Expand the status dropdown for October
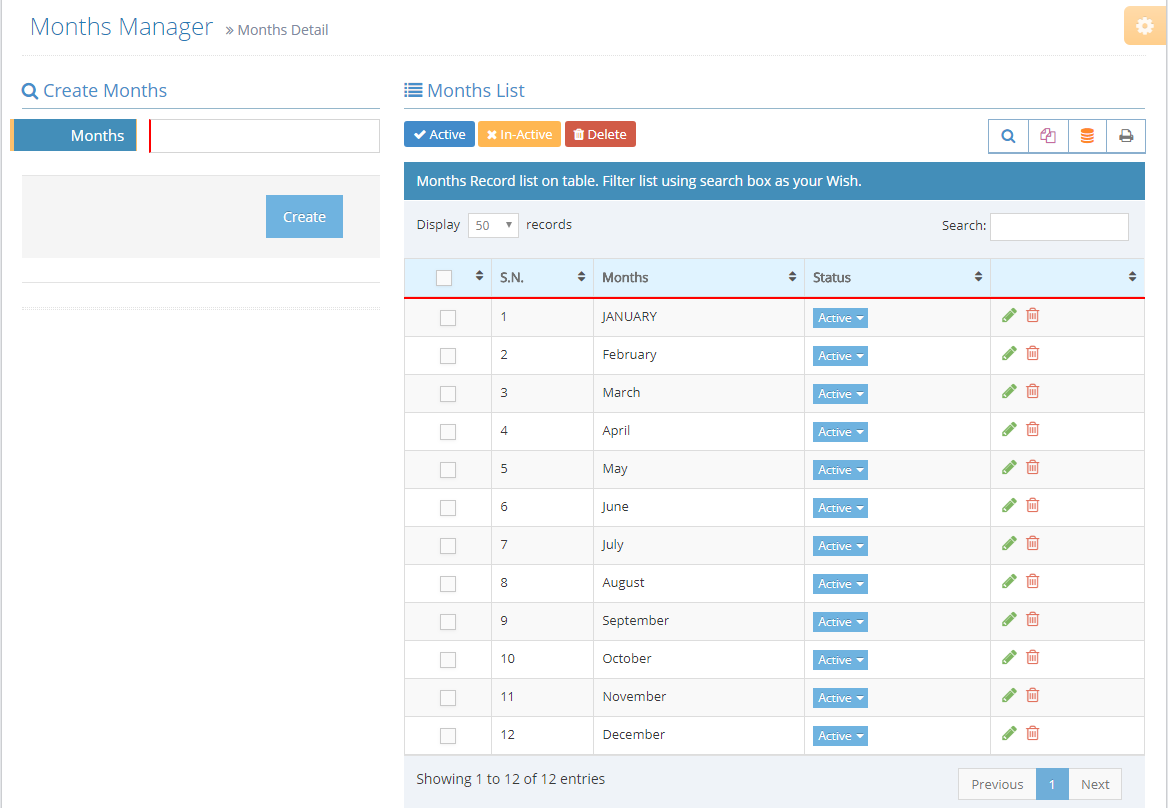Image resolution: width=1168 pixels, height=808 pixels. click(x=840, y=660)
